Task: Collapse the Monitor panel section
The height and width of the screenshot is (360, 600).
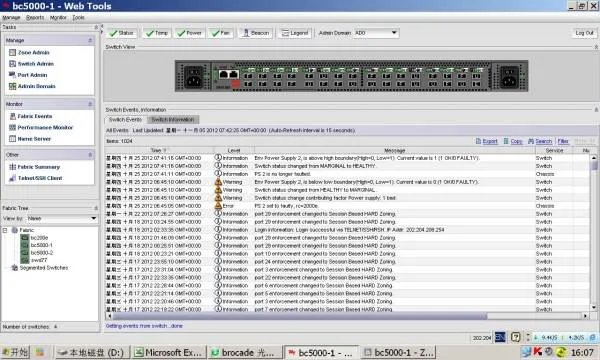Action: tap(90, 104)
